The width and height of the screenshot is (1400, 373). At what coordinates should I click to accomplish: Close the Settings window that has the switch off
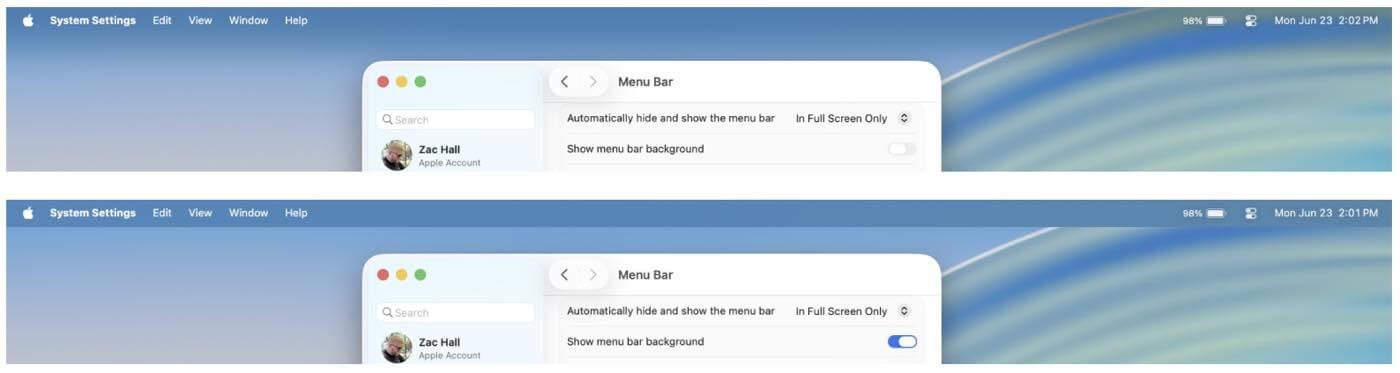tap(383, 82)
